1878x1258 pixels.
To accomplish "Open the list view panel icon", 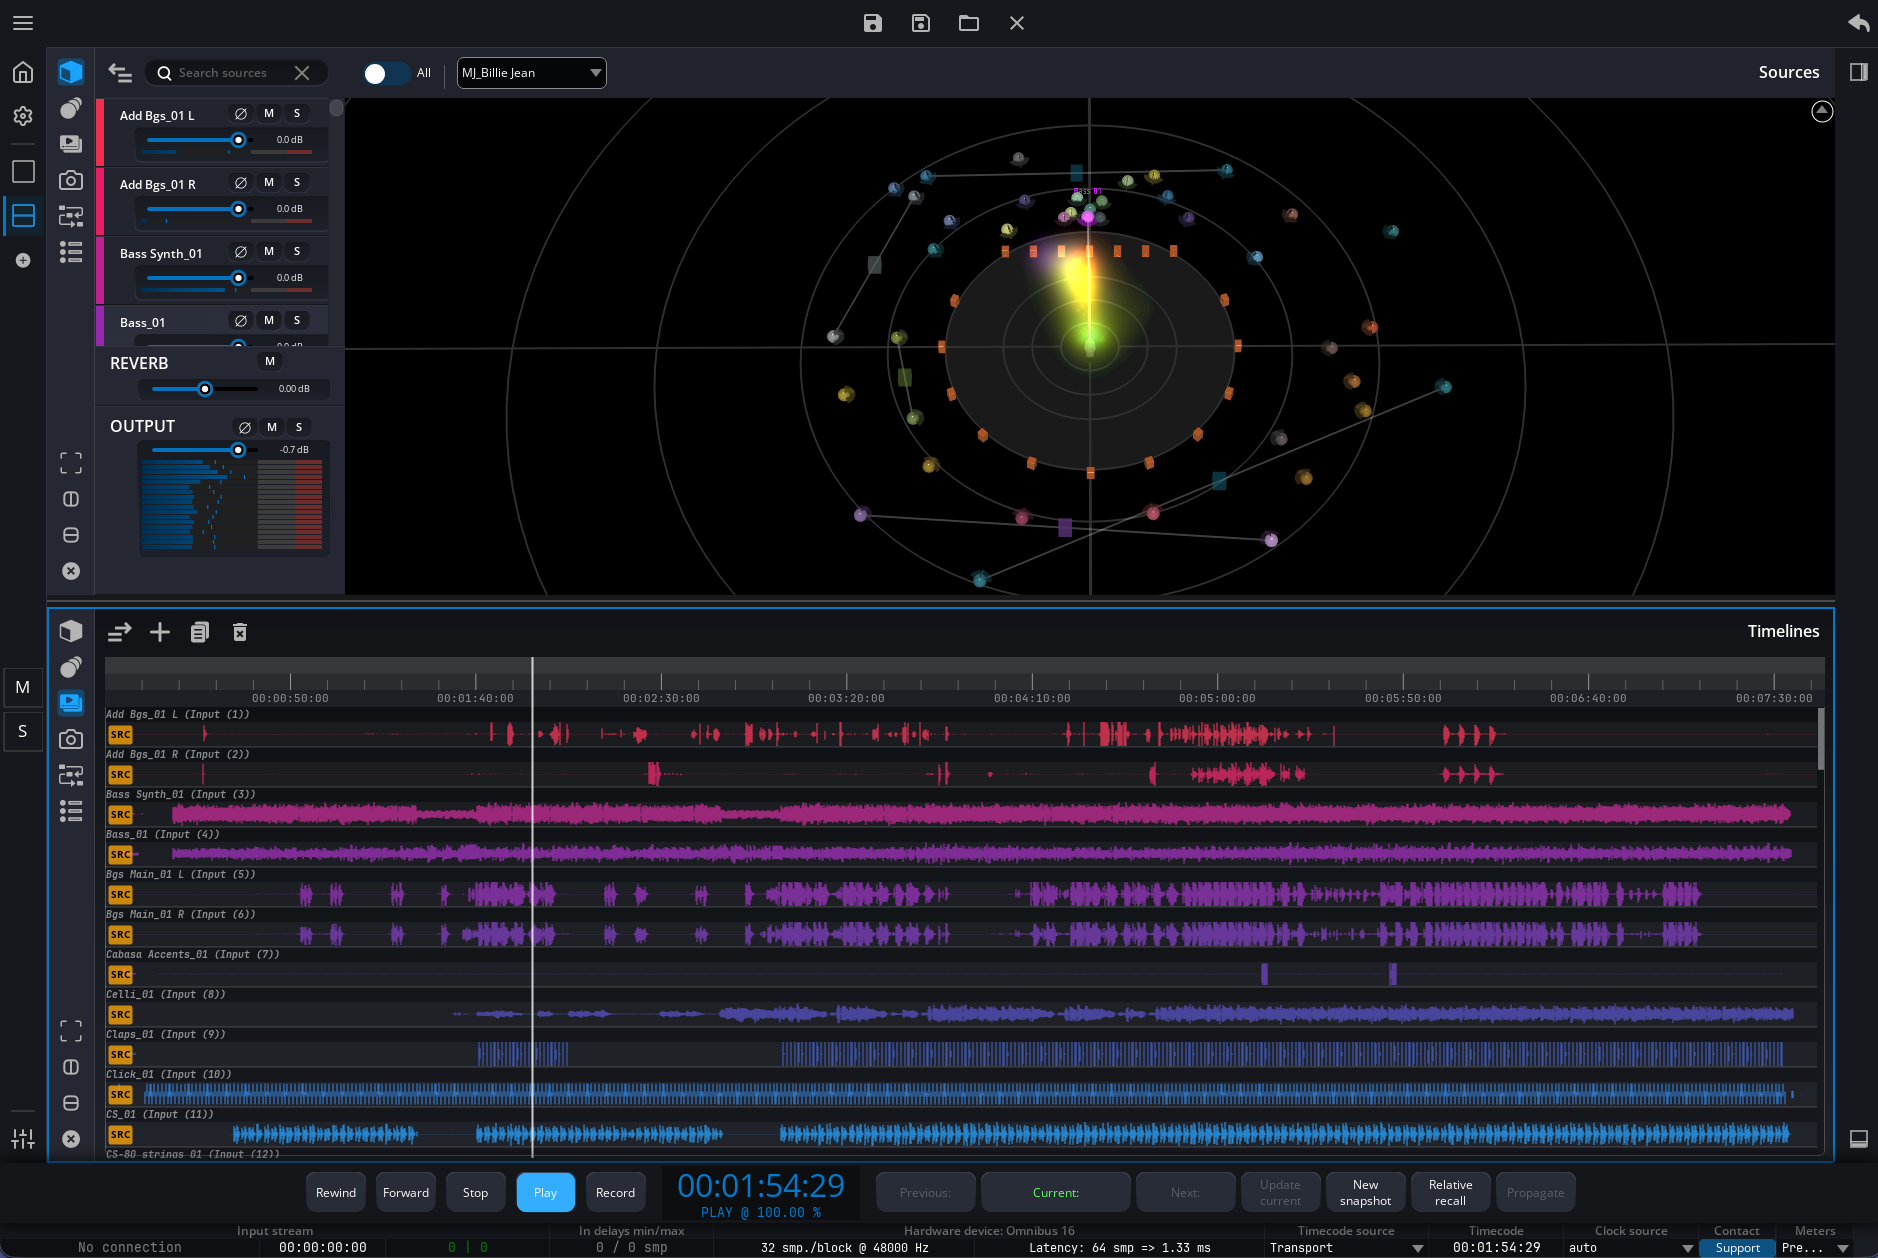I will [70, 253].
